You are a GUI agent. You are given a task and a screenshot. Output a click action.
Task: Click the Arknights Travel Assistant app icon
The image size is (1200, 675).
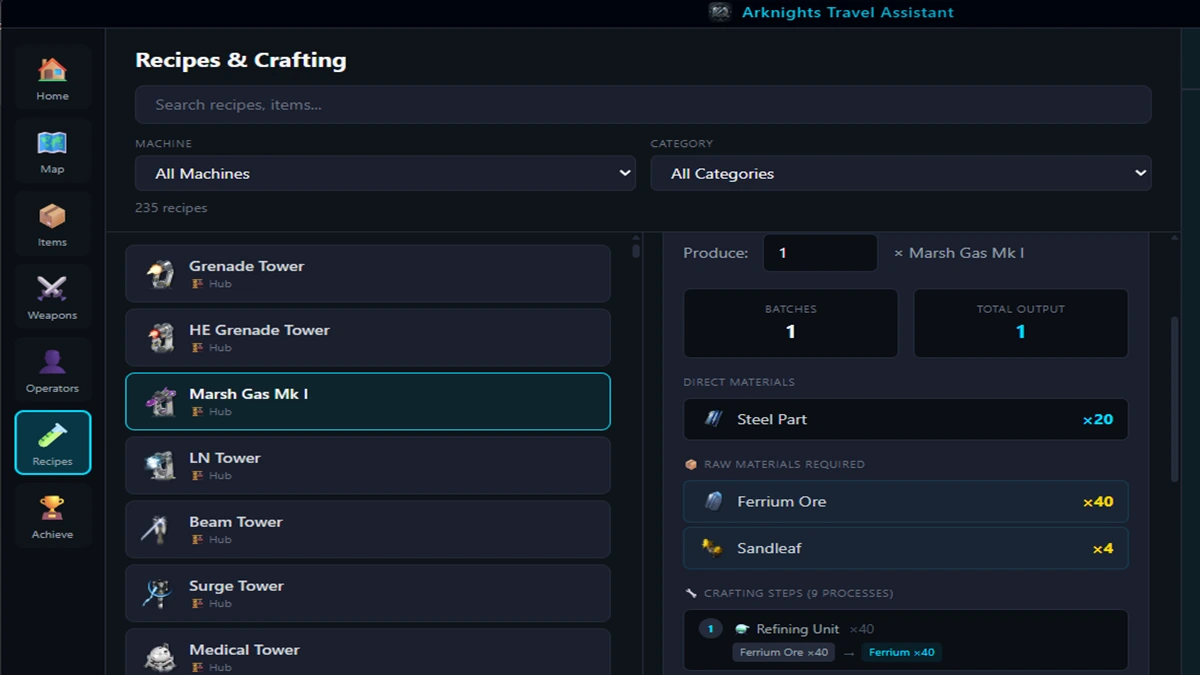click(720, 12)
